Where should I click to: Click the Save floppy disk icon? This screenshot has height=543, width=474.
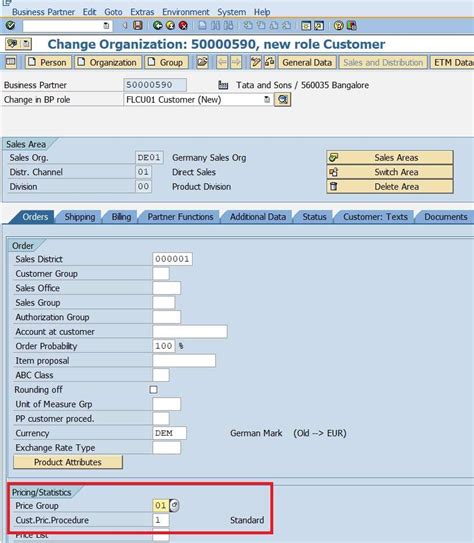coord(138,26)
